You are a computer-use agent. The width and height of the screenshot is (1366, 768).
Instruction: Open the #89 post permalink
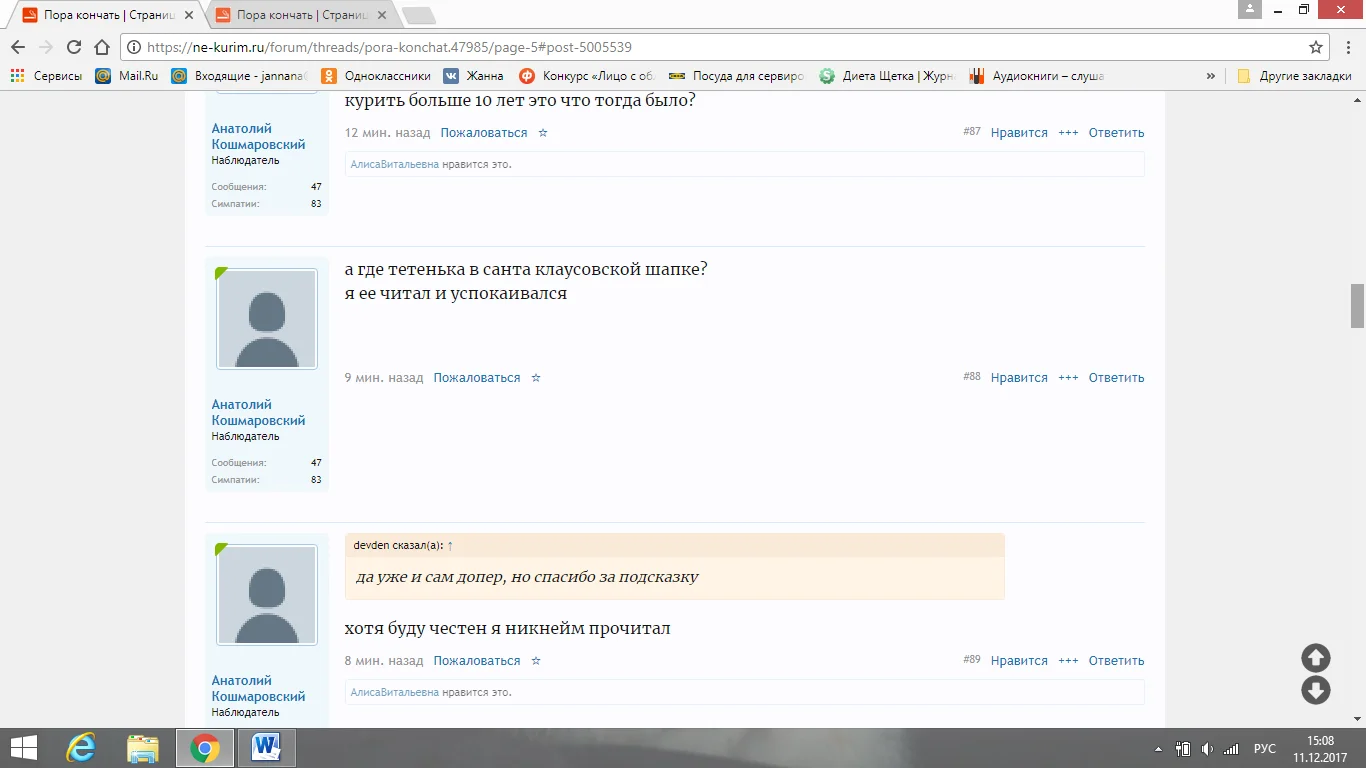click(x=972, y=660)
